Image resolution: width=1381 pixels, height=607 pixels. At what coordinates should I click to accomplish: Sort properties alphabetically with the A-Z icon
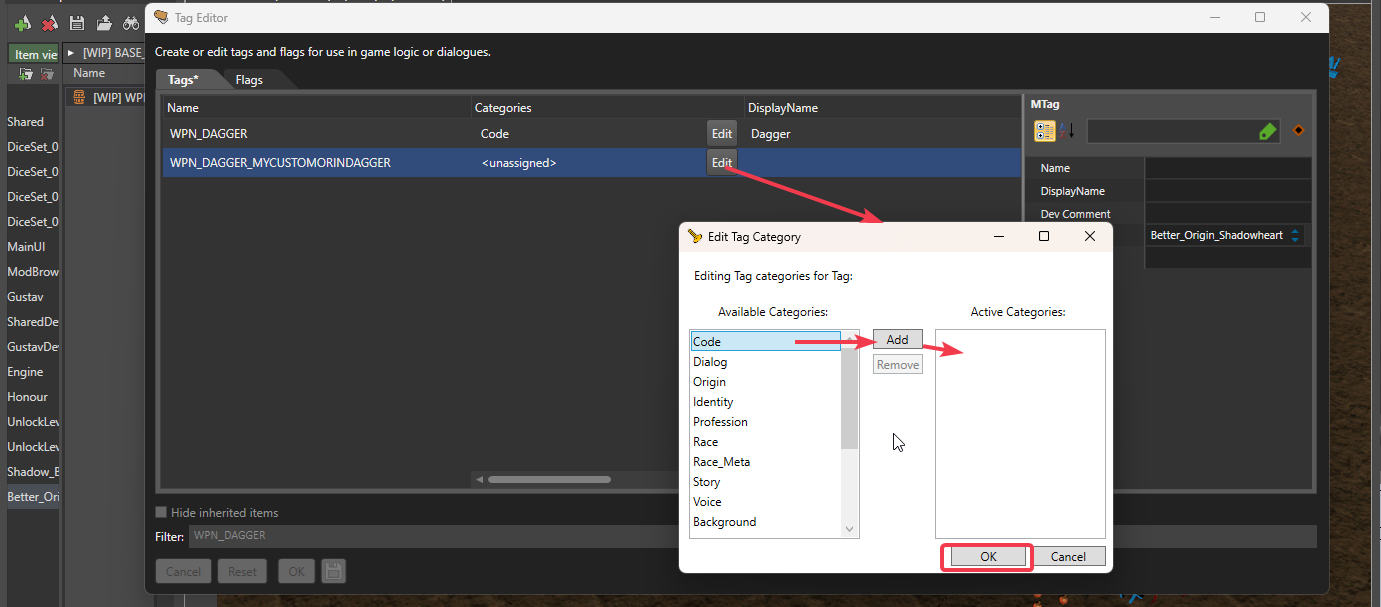point(1067,131)
